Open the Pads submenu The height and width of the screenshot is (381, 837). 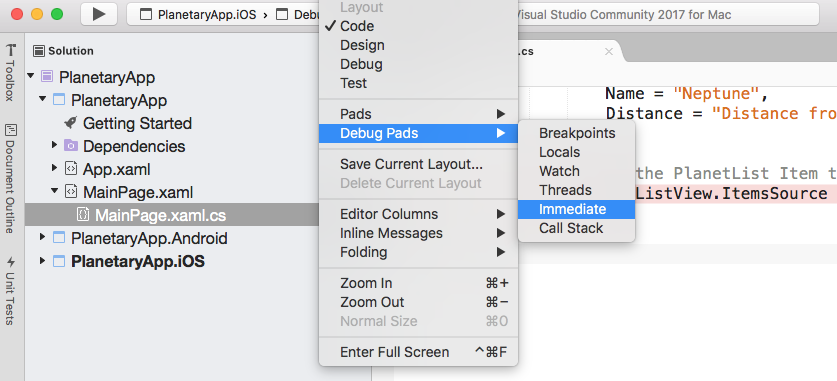418,114
